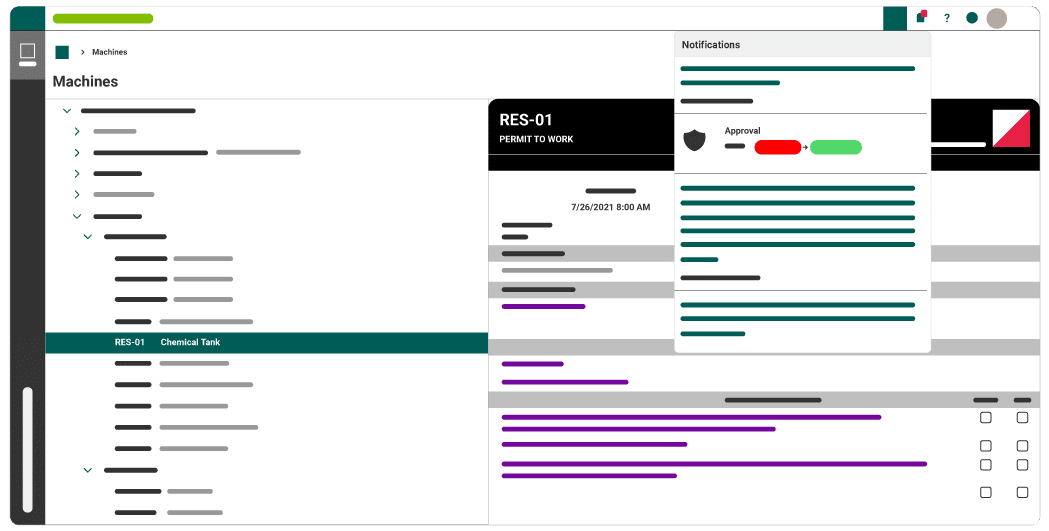Click the Machines breadcrumb item

click(x=110, y=52)
